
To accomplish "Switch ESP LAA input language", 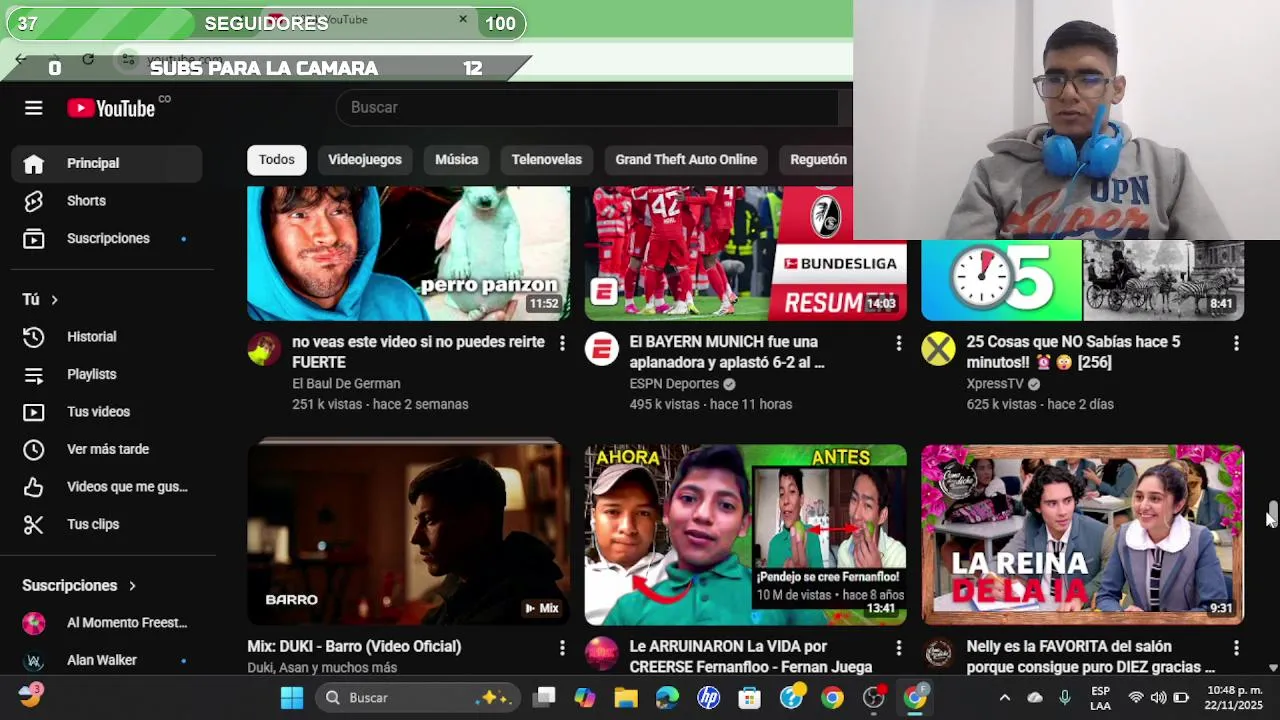I will [x=1100, y=697].
